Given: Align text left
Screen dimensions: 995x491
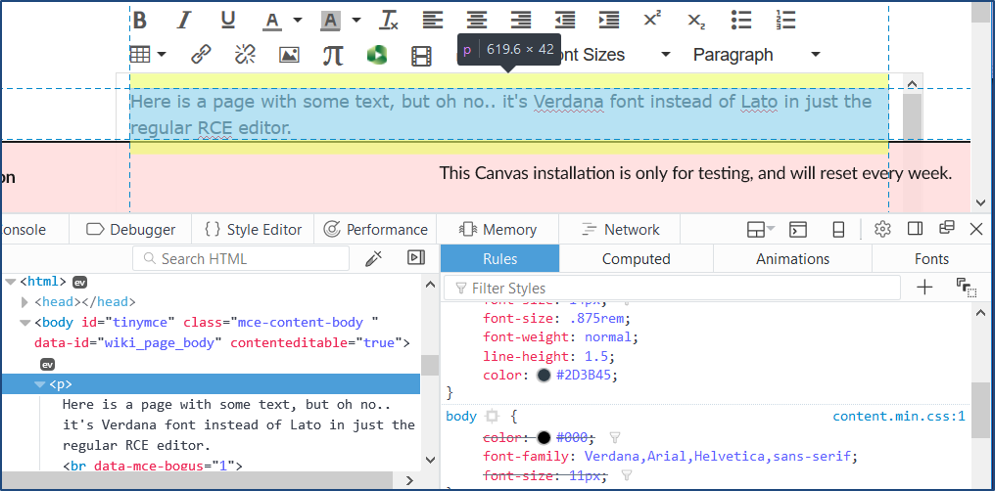Looking at the screenshot, I should [433, 20].
